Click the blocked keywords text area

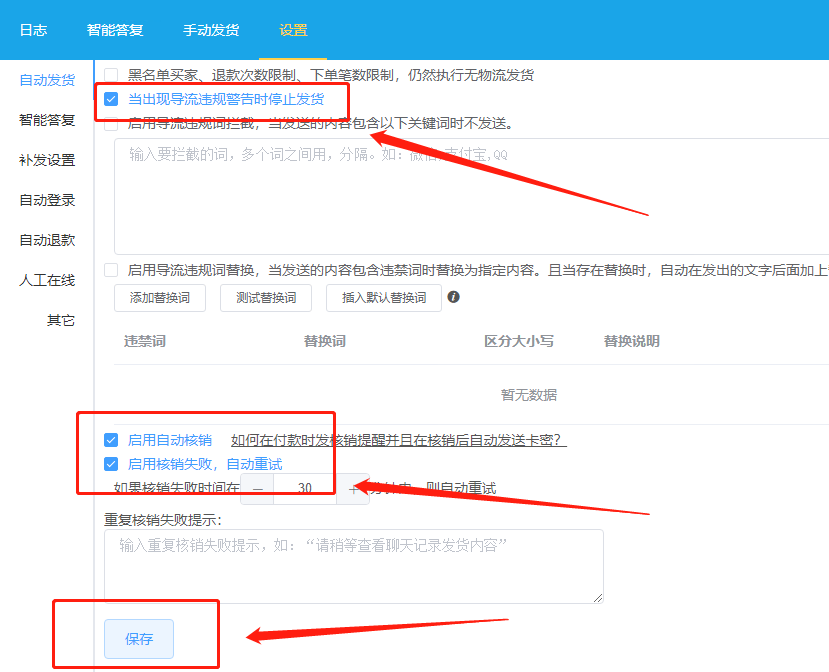(472, 197)
